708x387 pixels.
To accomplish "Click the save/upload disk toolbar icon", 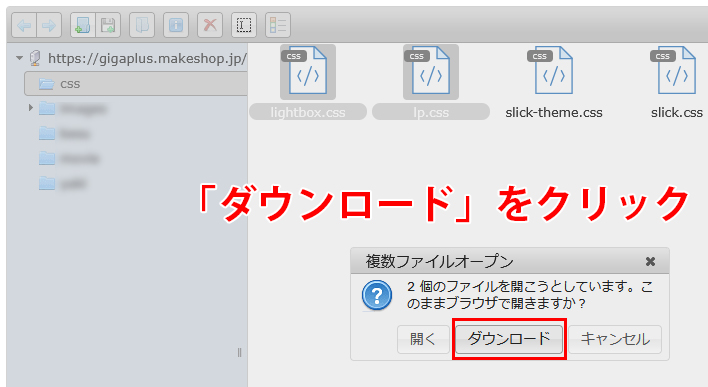I will [108, 25].
